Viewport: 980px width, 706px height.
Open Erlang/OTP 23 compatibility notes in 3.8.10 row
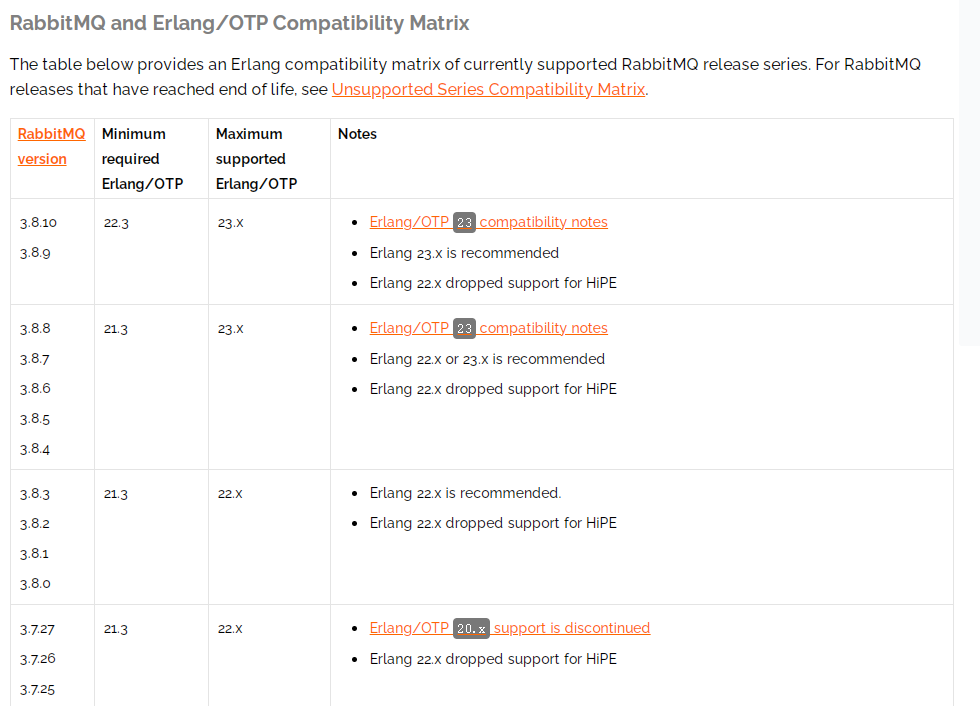(488, 222)
